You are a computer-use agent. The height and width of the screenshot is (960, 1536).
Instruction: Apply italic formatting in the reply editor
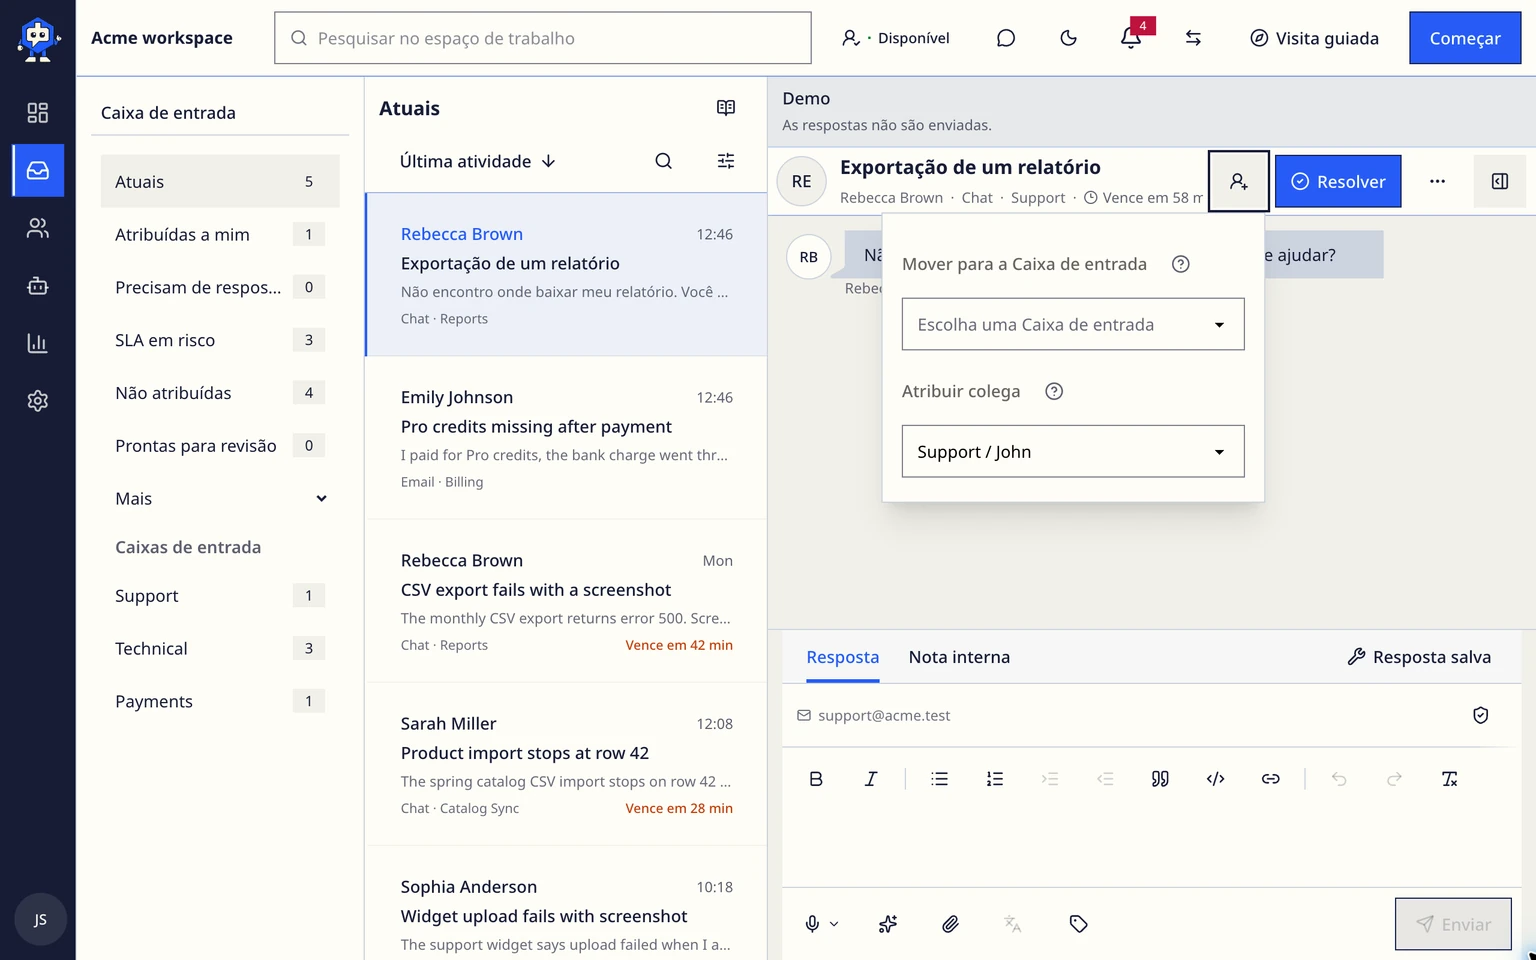coord(871,779)
